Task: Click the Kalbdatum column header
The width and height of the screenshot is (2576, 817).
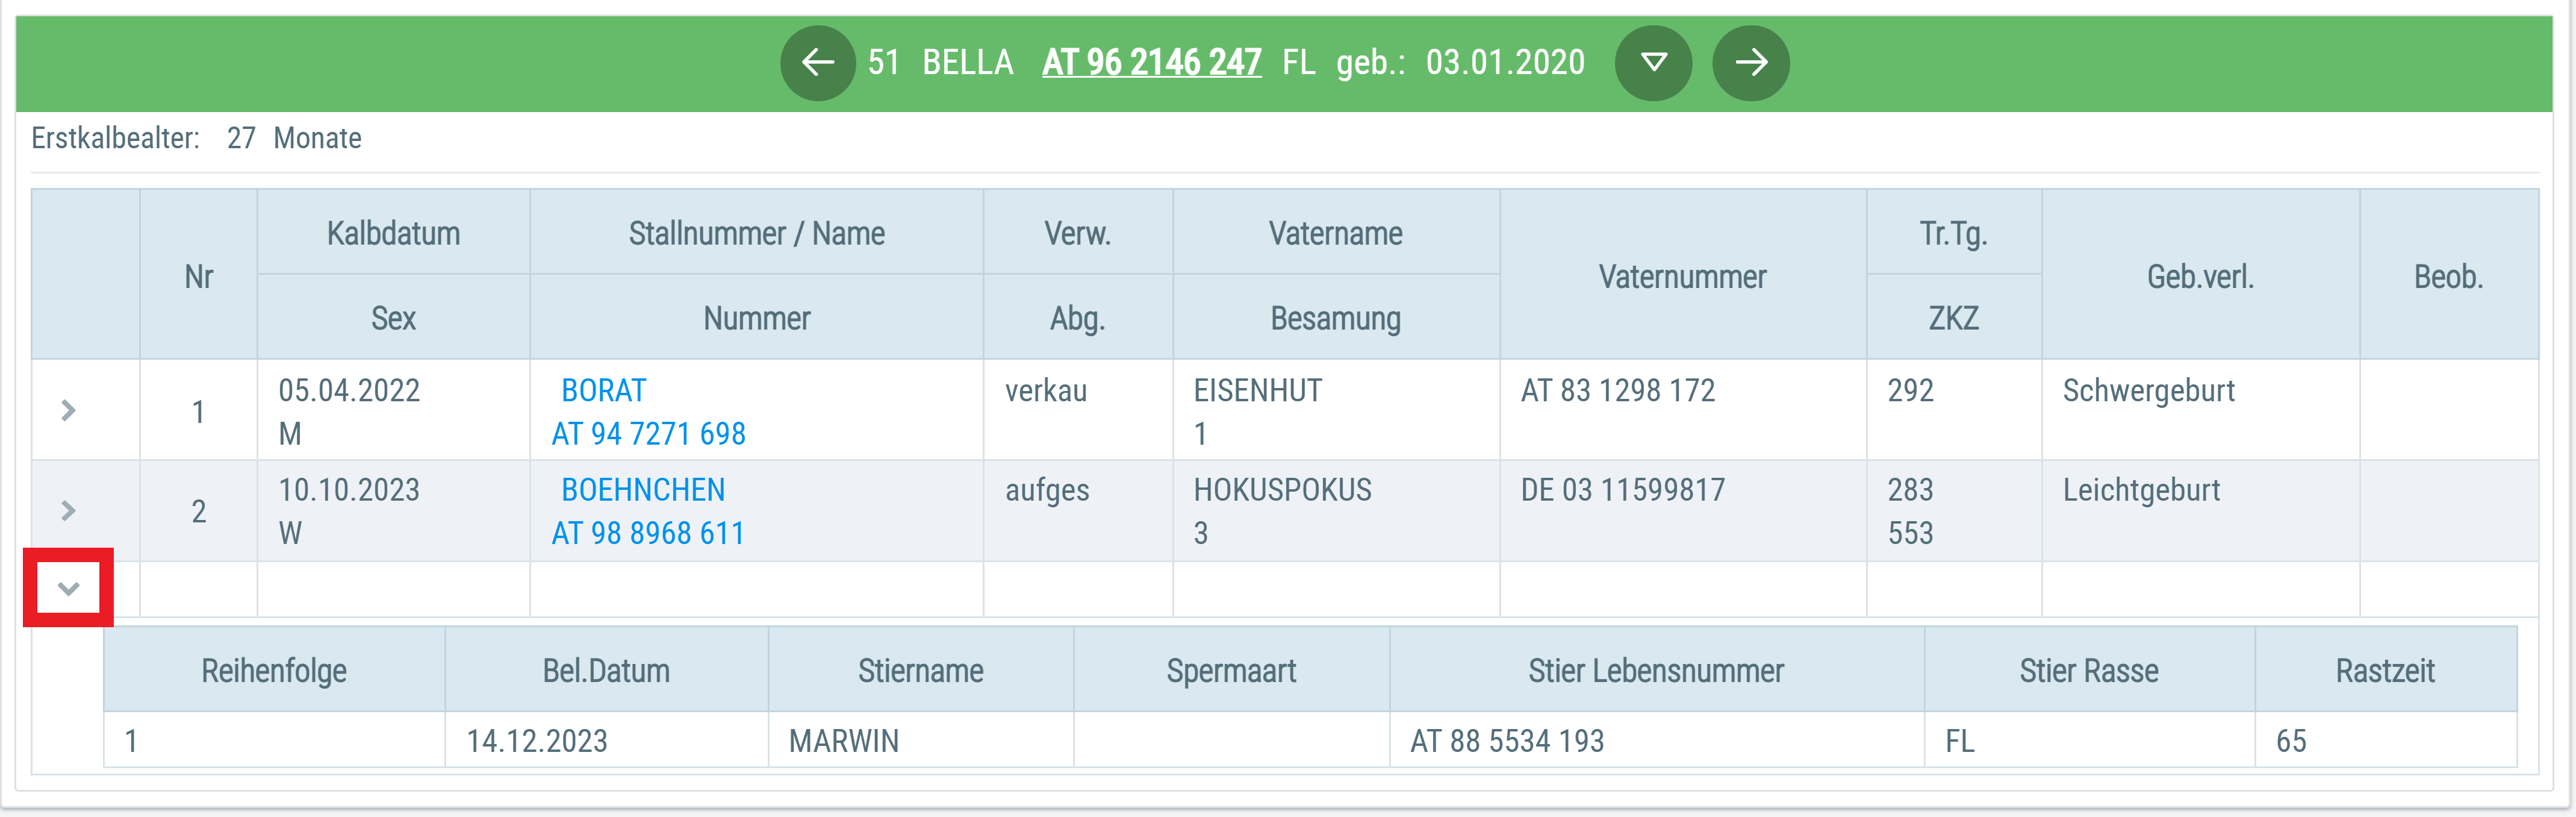Action: click(393, 233)
